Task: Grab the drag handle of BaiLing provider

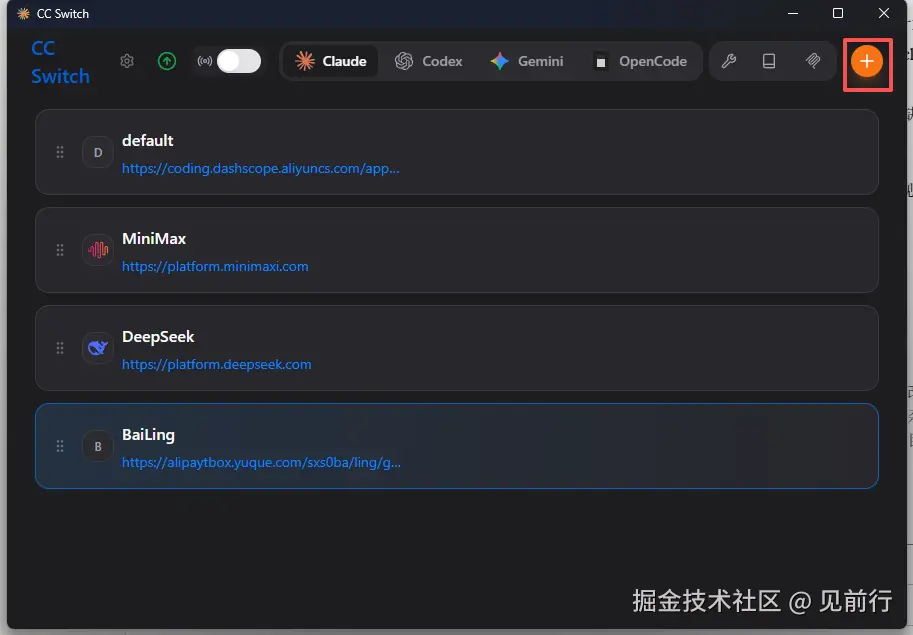Action: point(60,446)
